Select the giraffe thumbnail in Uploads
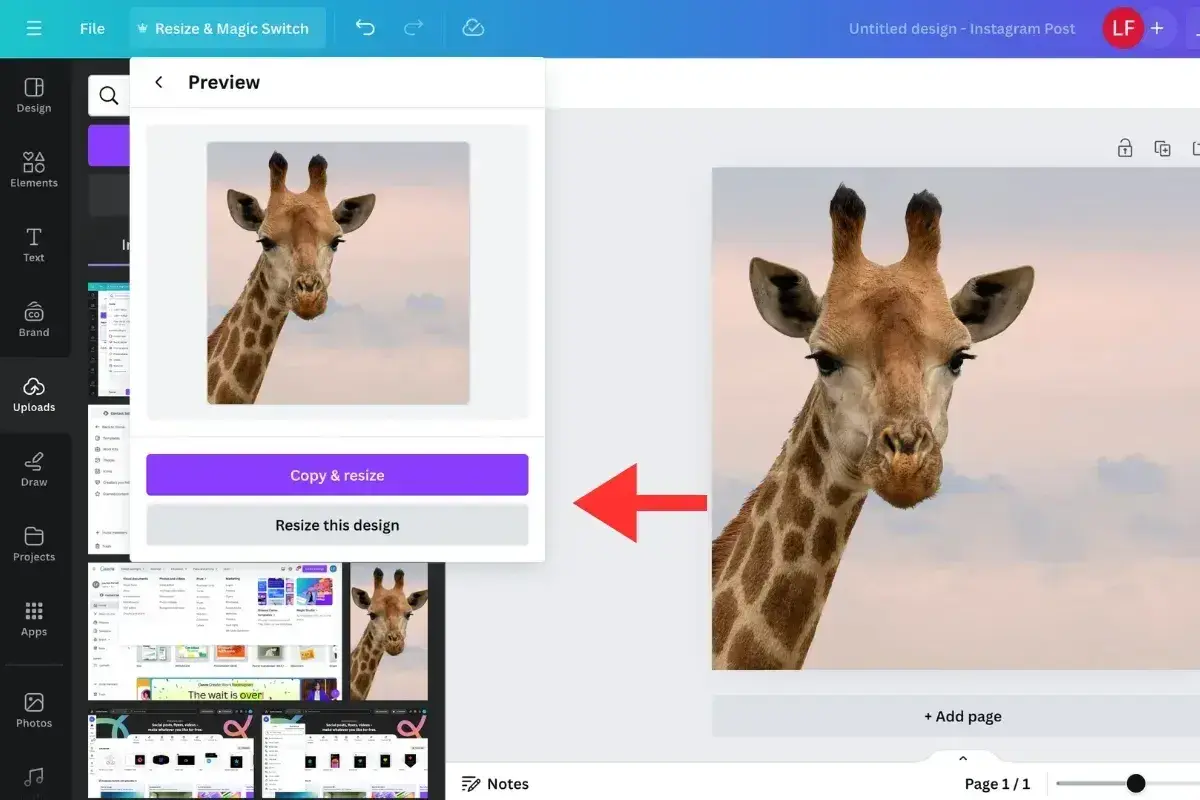The image size is (1200, 800). coord(388,630)
